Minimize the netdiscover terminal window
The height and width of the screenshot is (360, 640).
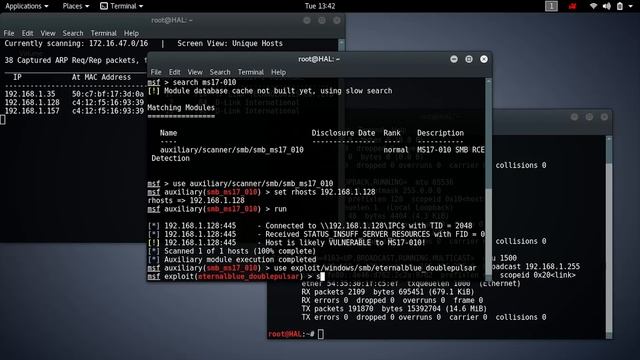coord(307,20)
